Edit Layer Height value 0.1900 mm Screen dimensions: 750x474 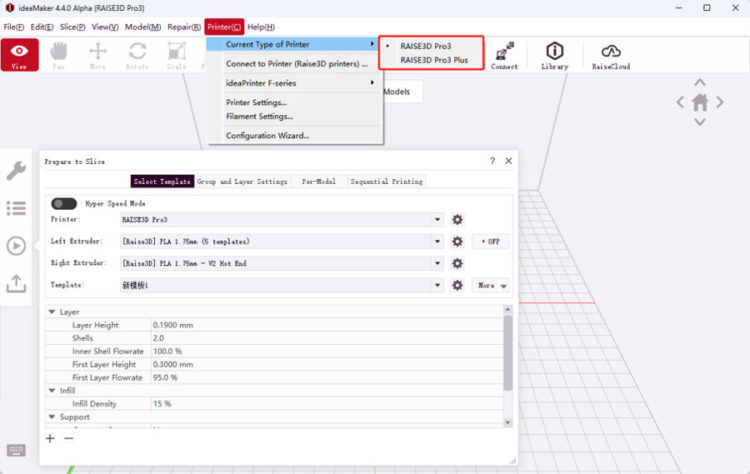point(327,325)
